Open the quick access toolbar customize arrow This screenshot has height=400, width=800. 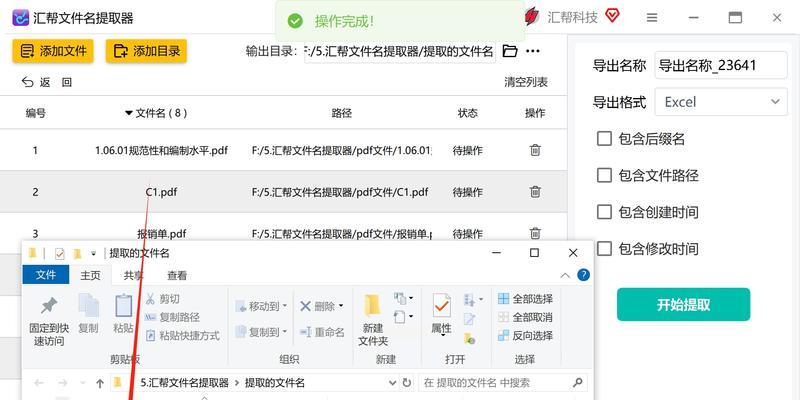[x=93, y=253]
